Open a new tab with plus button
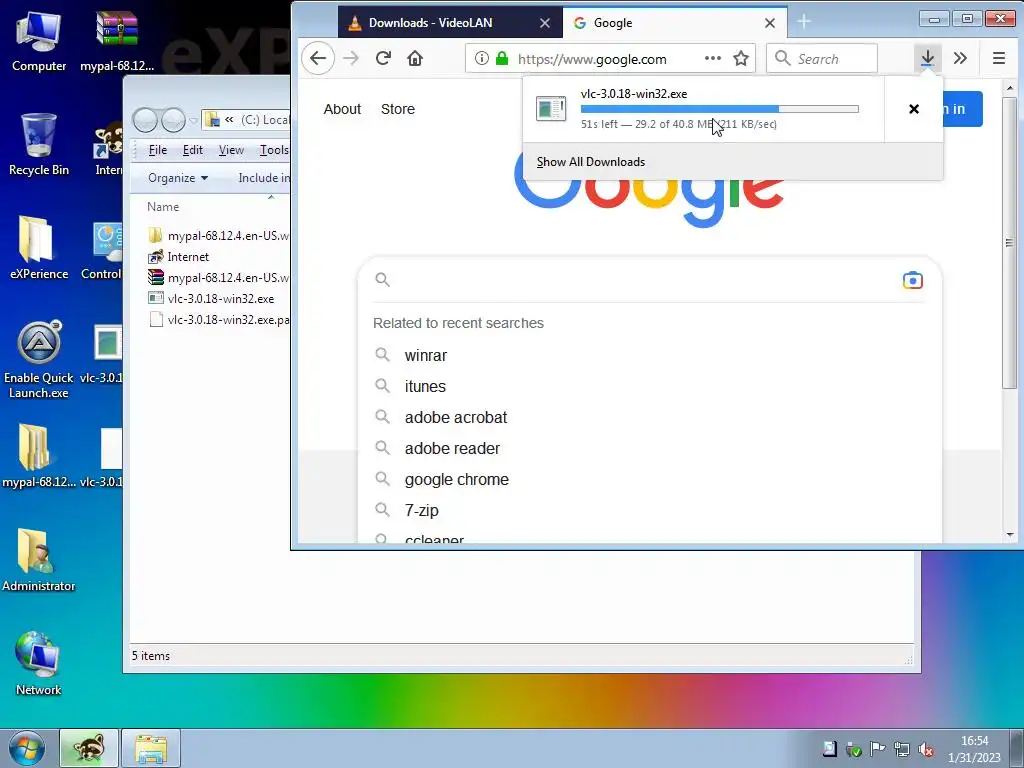Screen dimensions: 1024x768 pyautogui.click(x=804, y=22)
